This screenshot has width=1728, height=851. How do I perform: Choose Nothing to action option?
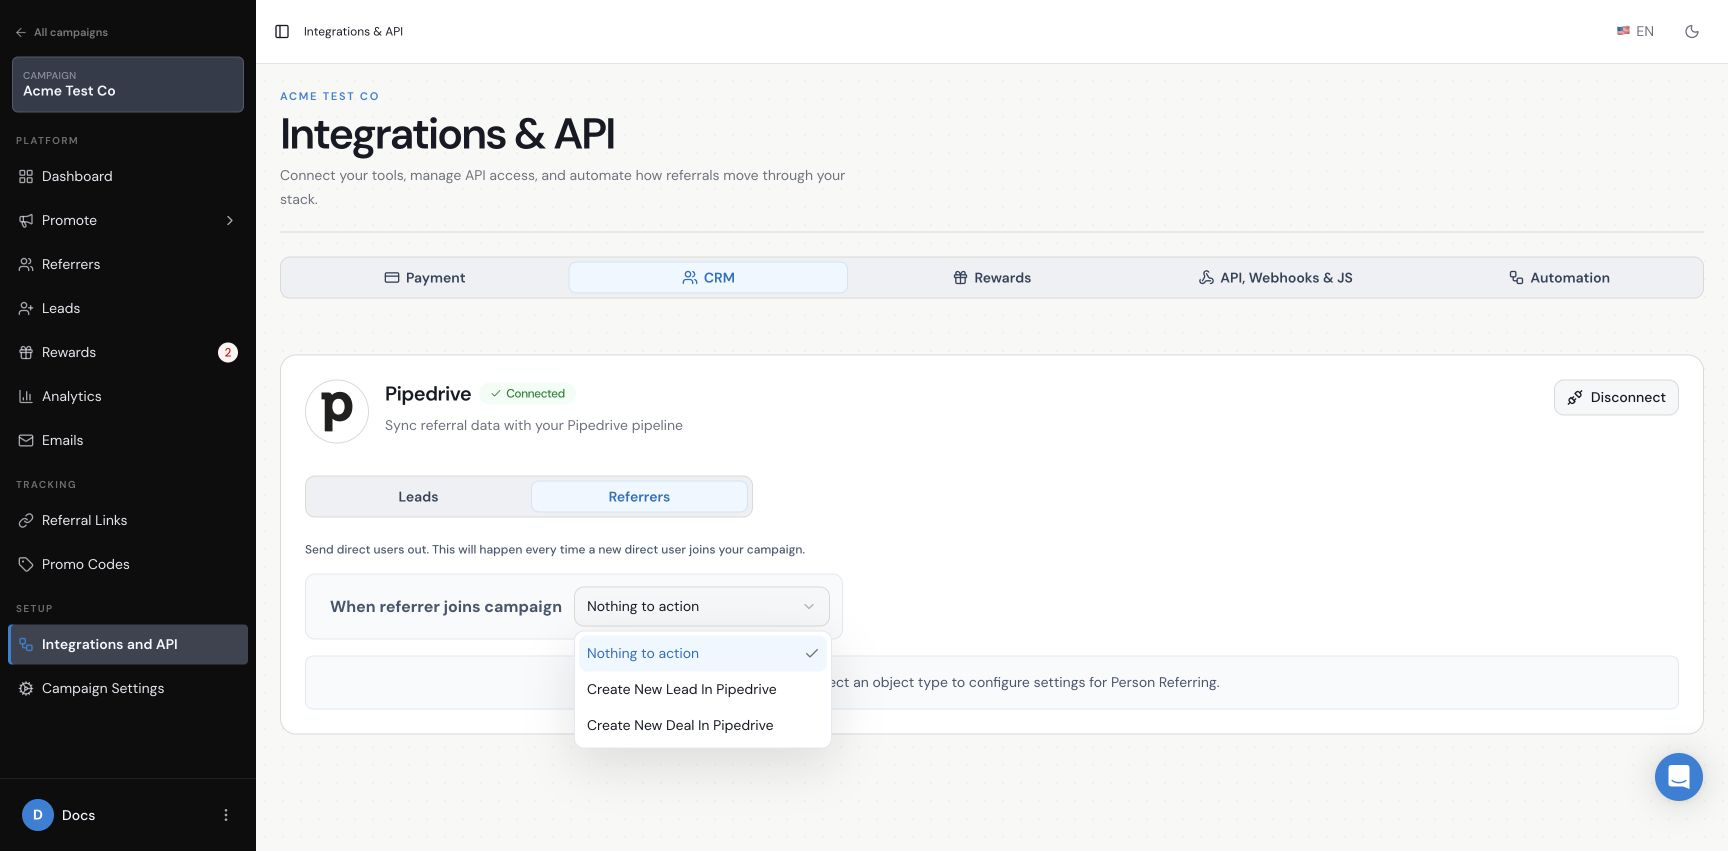[x=702, y=653]
